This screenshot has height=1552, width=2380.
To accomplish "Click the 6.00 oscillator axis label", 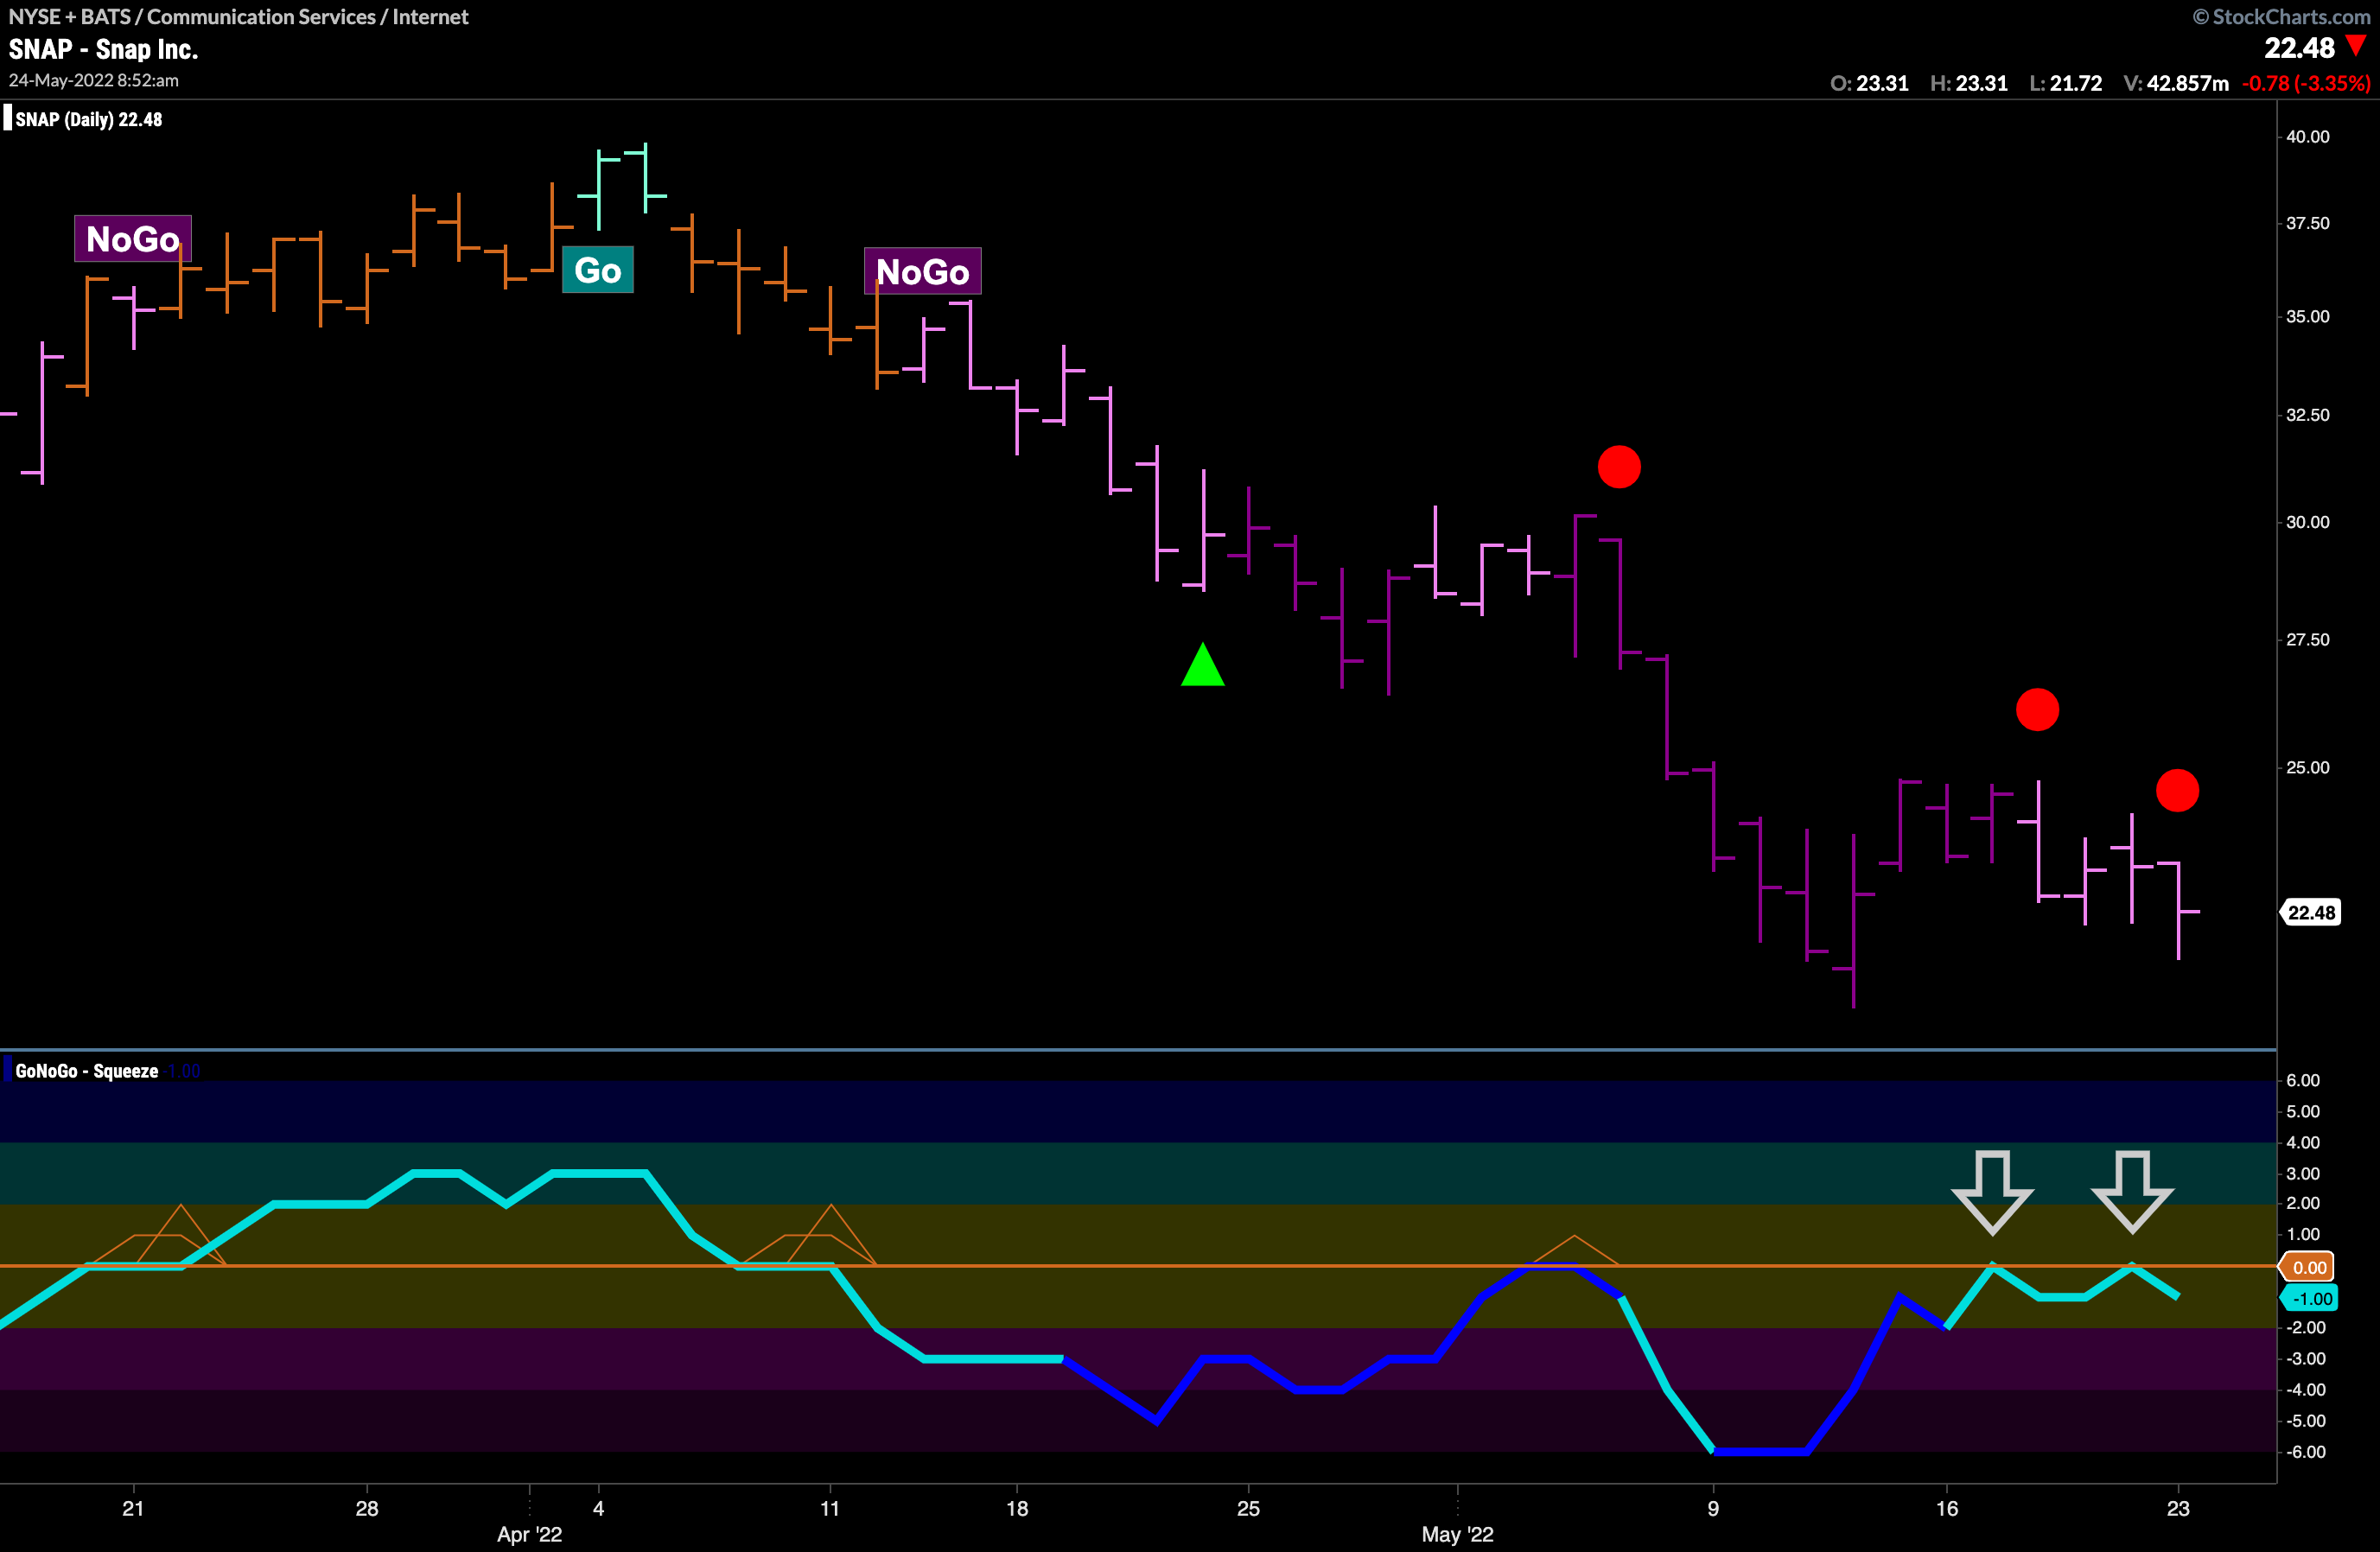I will click(2303, 1080).
